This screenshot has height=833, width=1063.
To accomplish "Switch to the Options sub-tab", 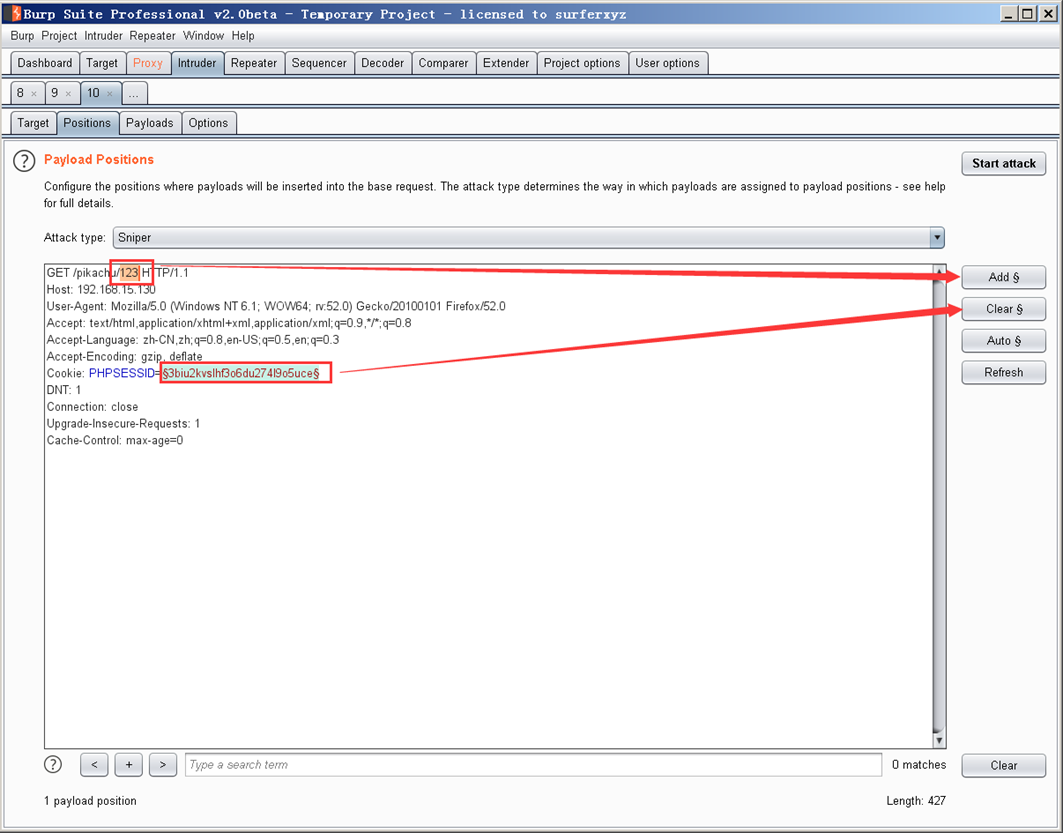I will pyautogui.click(x=208, y=123).
